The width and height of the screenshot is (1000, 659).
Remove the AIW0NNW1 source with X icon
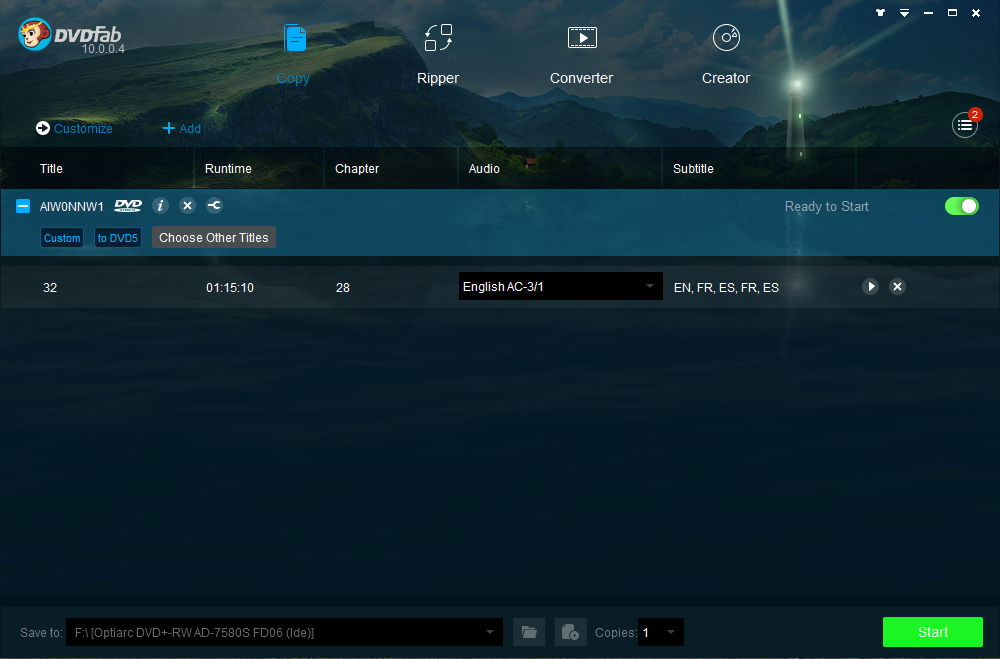[187, 205]
